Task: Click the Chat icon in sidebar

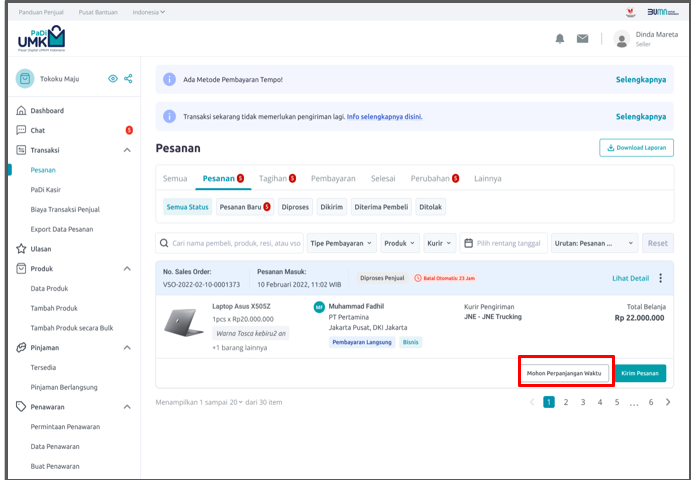Action: pyautogui.click(x=21, y=130)
